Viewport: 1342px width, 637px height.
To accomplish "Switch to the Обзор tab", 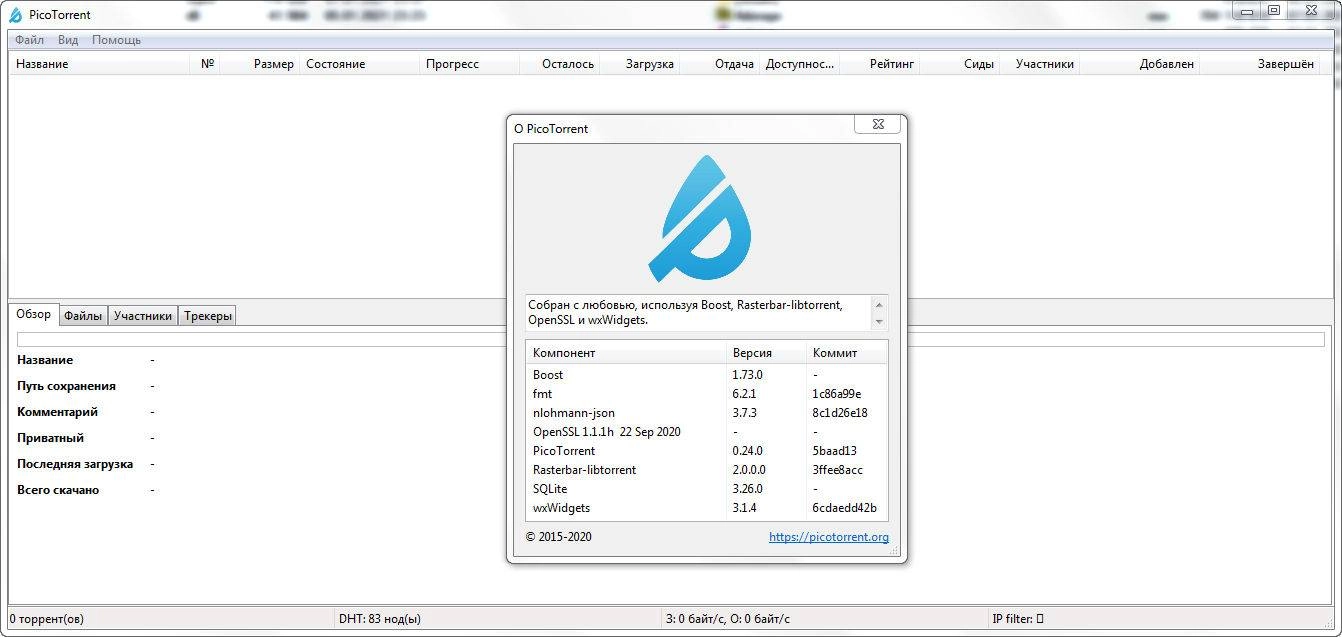I will point(34,314).
